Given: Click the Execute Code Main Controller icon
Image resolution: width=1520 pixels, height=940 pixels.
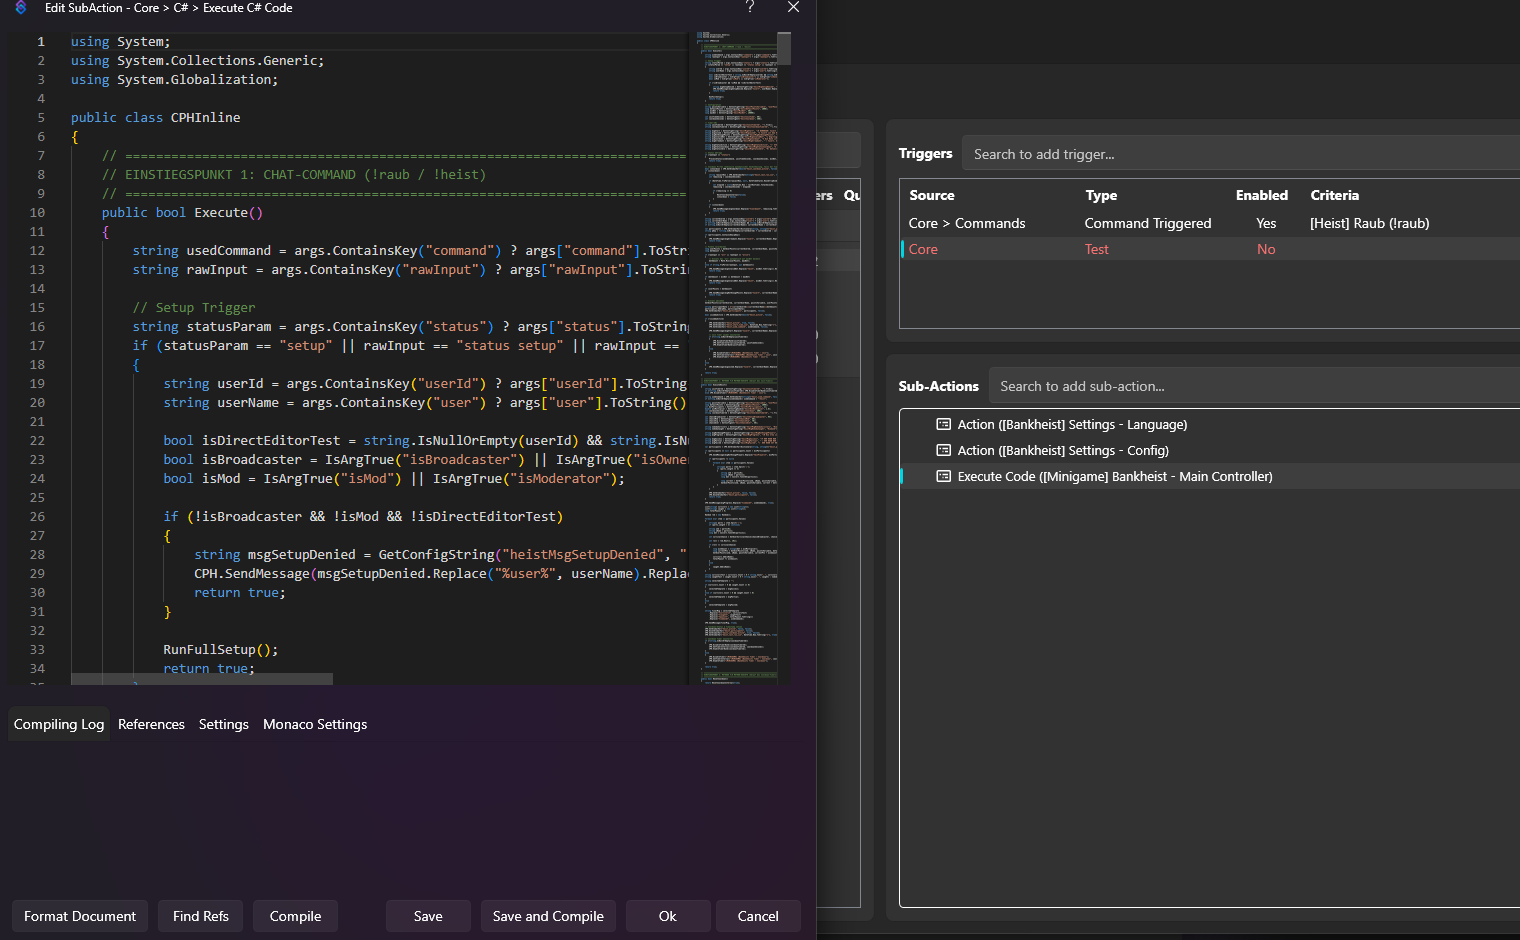Looking at the screenshot, I should click(x=943, y=476).
